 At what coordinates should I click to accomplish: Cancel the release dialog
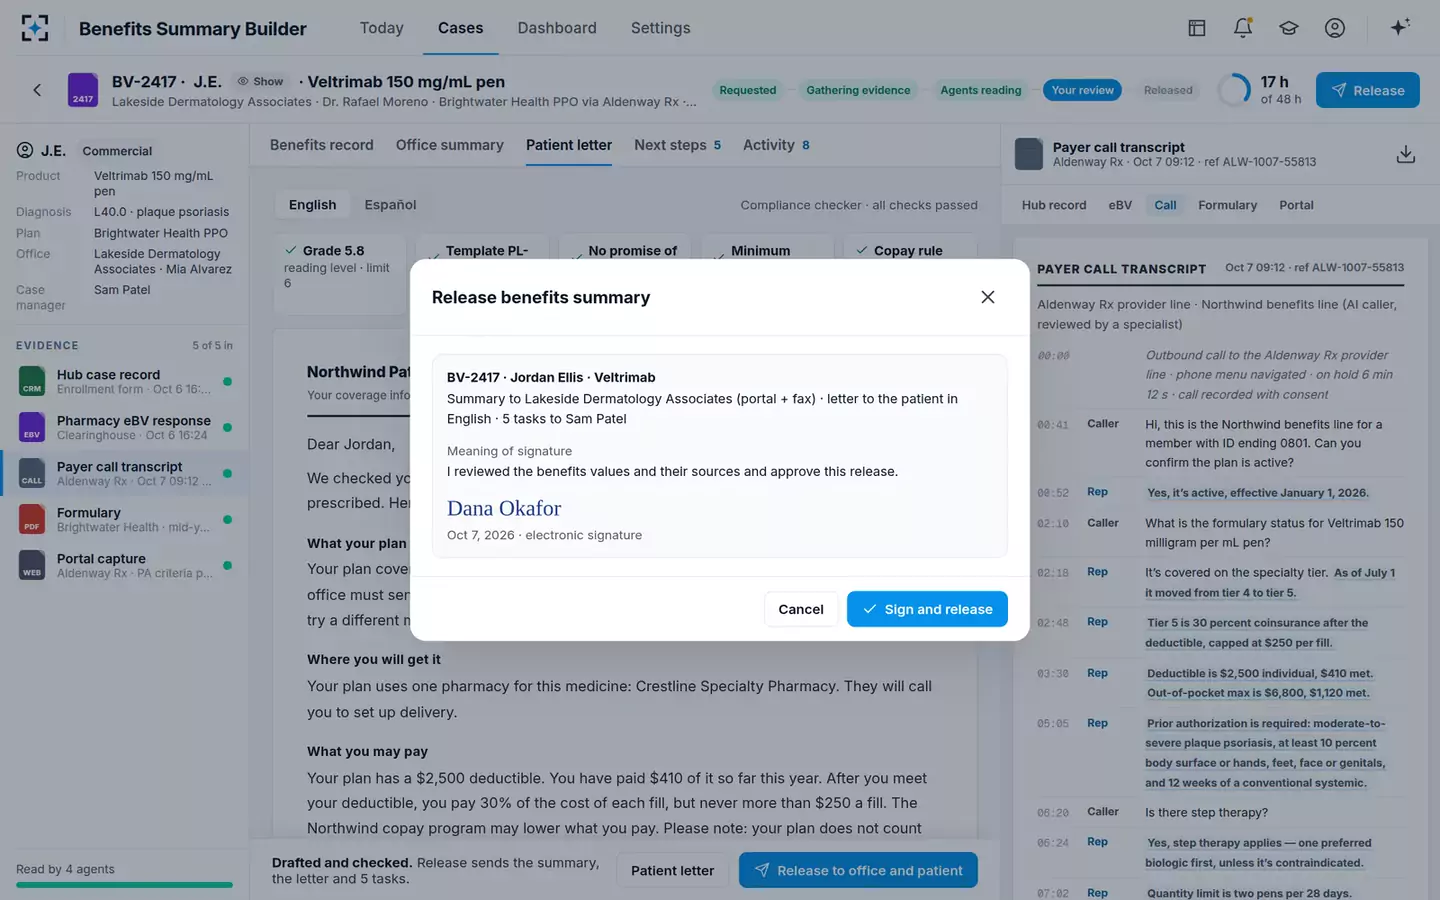coord(801,609)
